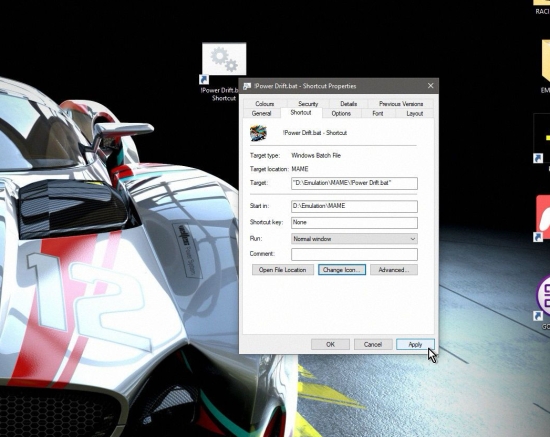The height and width of the screenshot is (437, 550).
Task: Open the Advanced options button
Action: 394,270
